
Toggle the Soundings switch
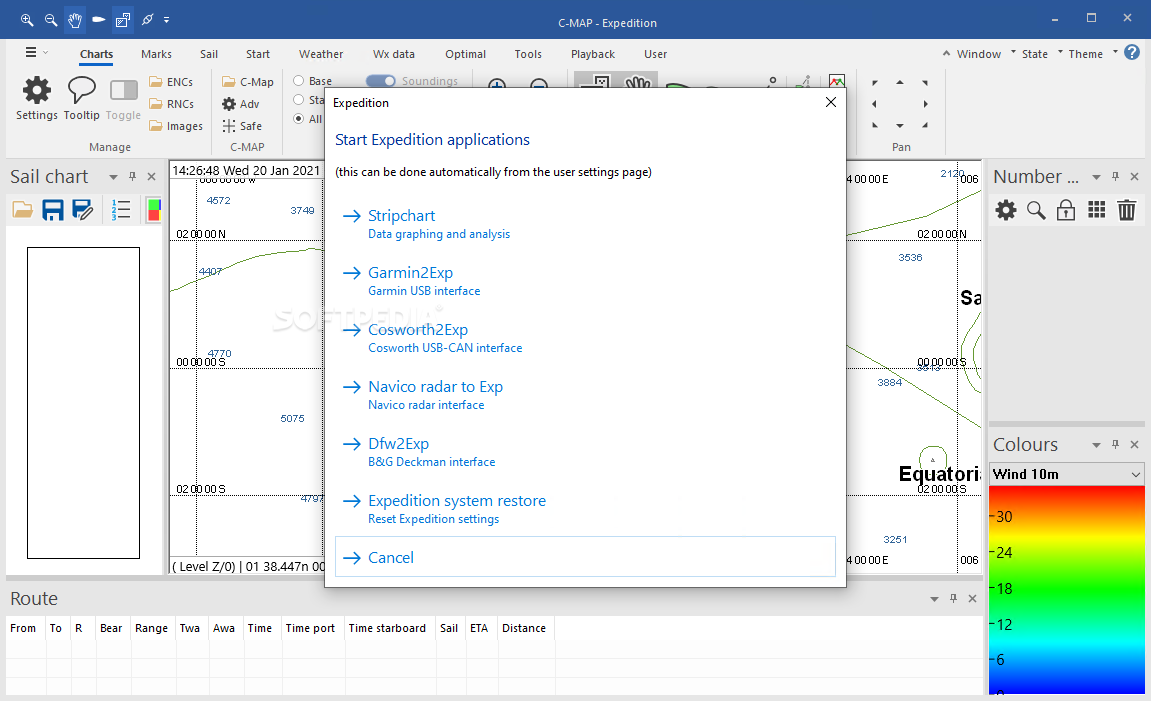pos(380,81)
